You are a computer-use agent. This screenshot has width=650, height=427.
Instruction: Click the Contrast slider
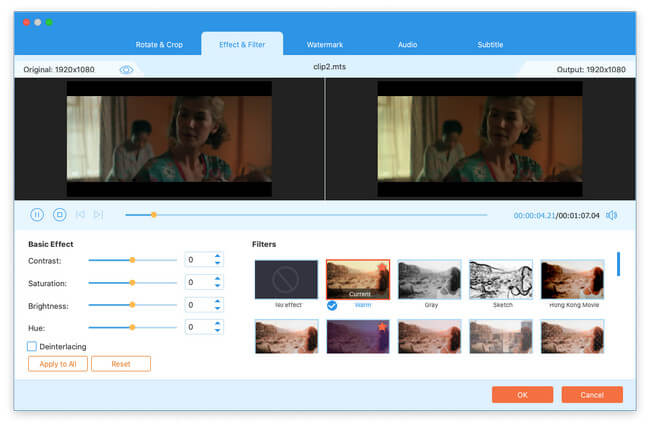click(x=133, y=260)
